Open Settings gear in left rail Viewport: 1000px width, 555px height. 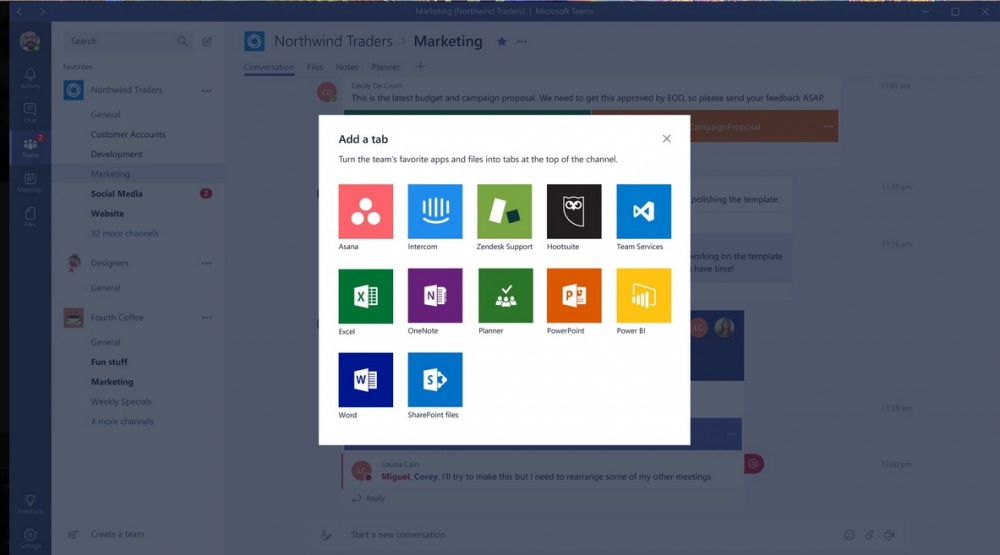[30, 538]
